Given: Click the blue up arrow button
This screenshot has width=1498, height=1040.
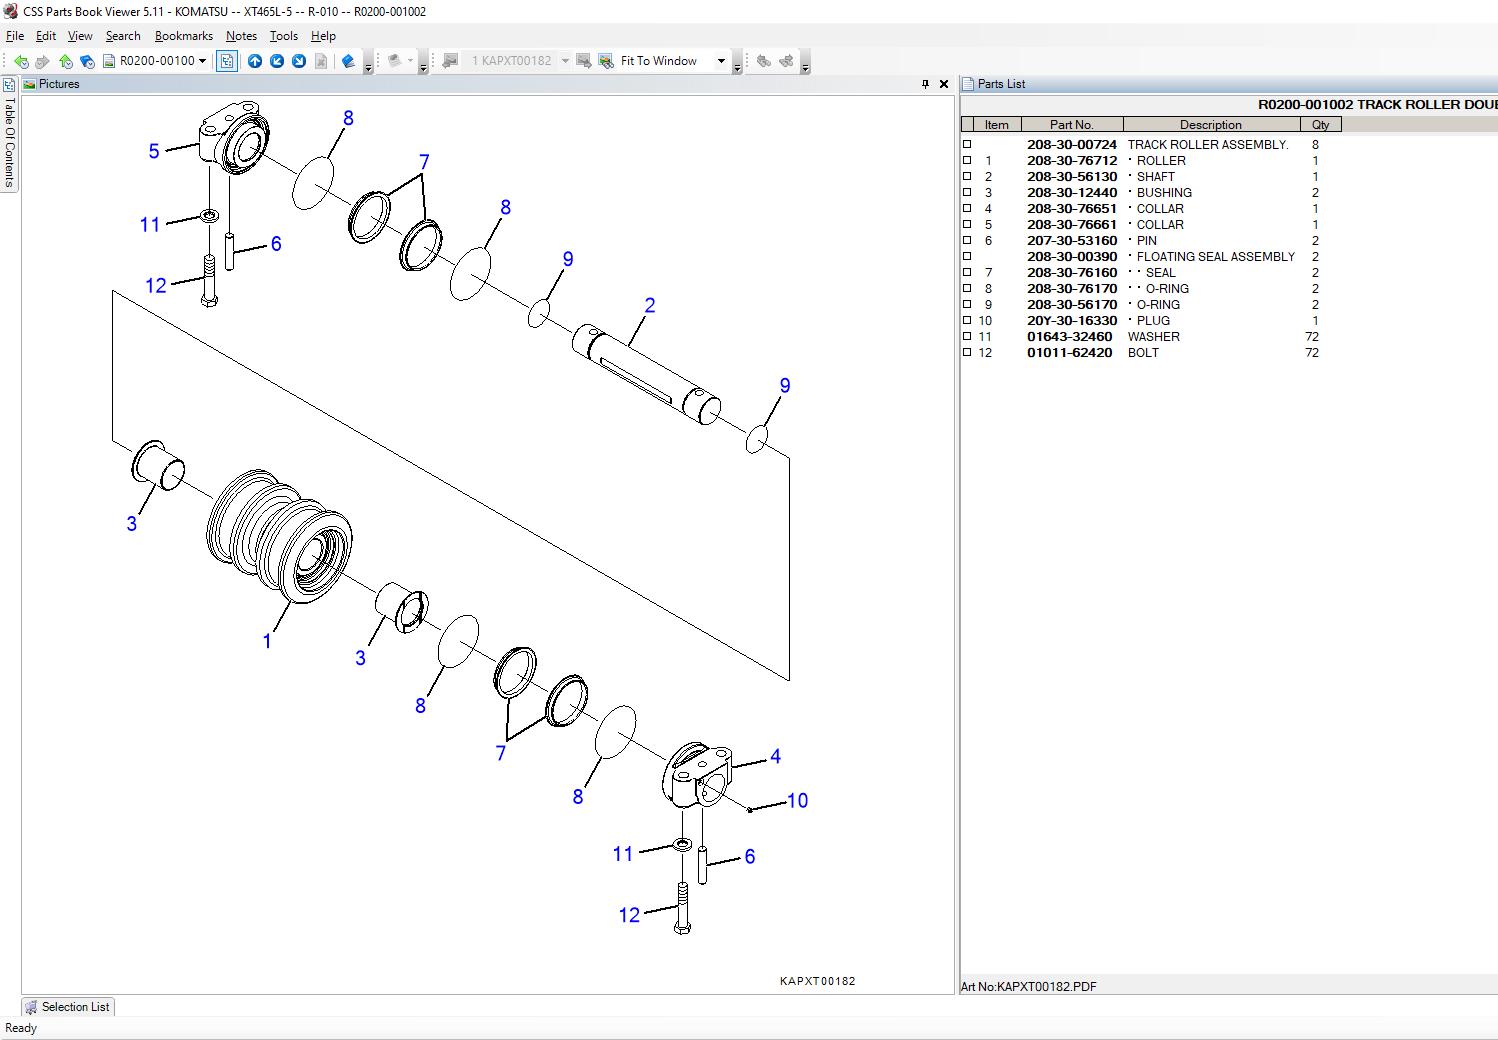Looking at the screenshot, I should tap(255, 61).
